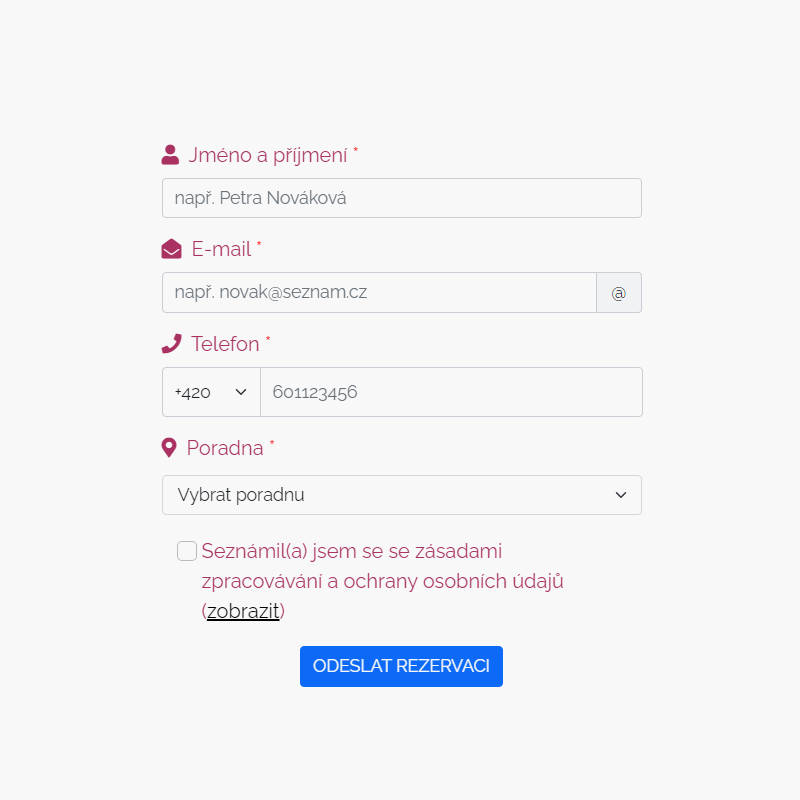
Task: Tick the personal data consent checkbox
Action: 187,551
